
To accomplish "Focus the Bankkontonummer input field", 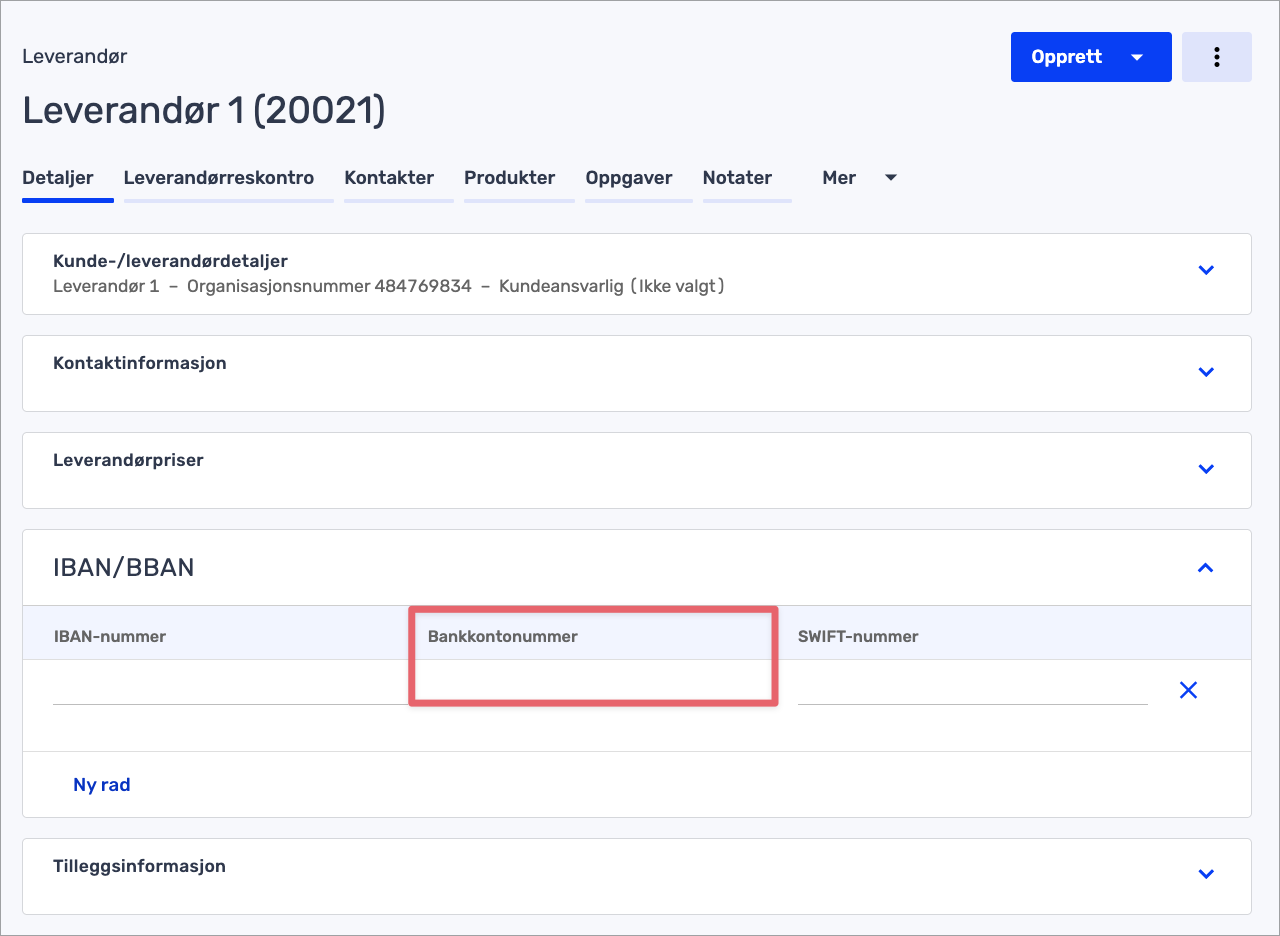I will click(593, 685).
